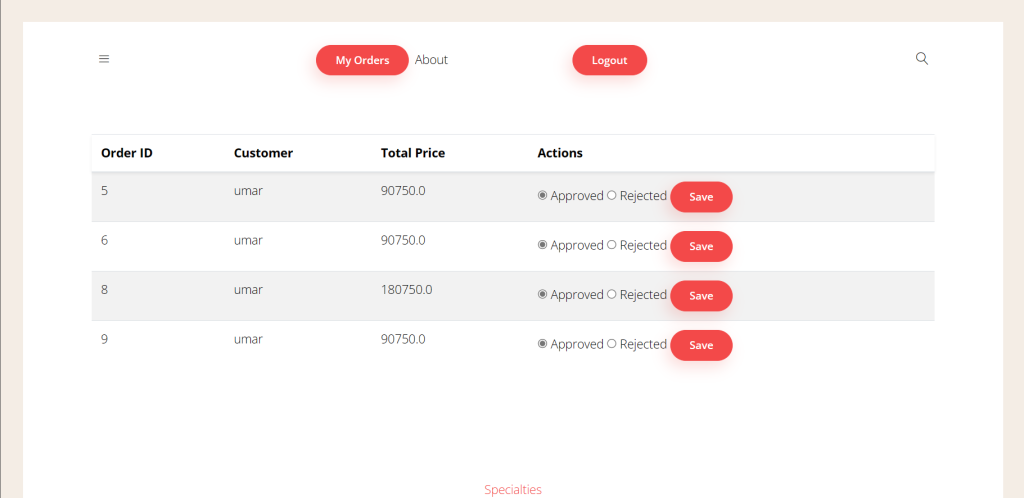Open My Orders page
1024x498 pixels.
pyautogui.click(x=362, y=60)
